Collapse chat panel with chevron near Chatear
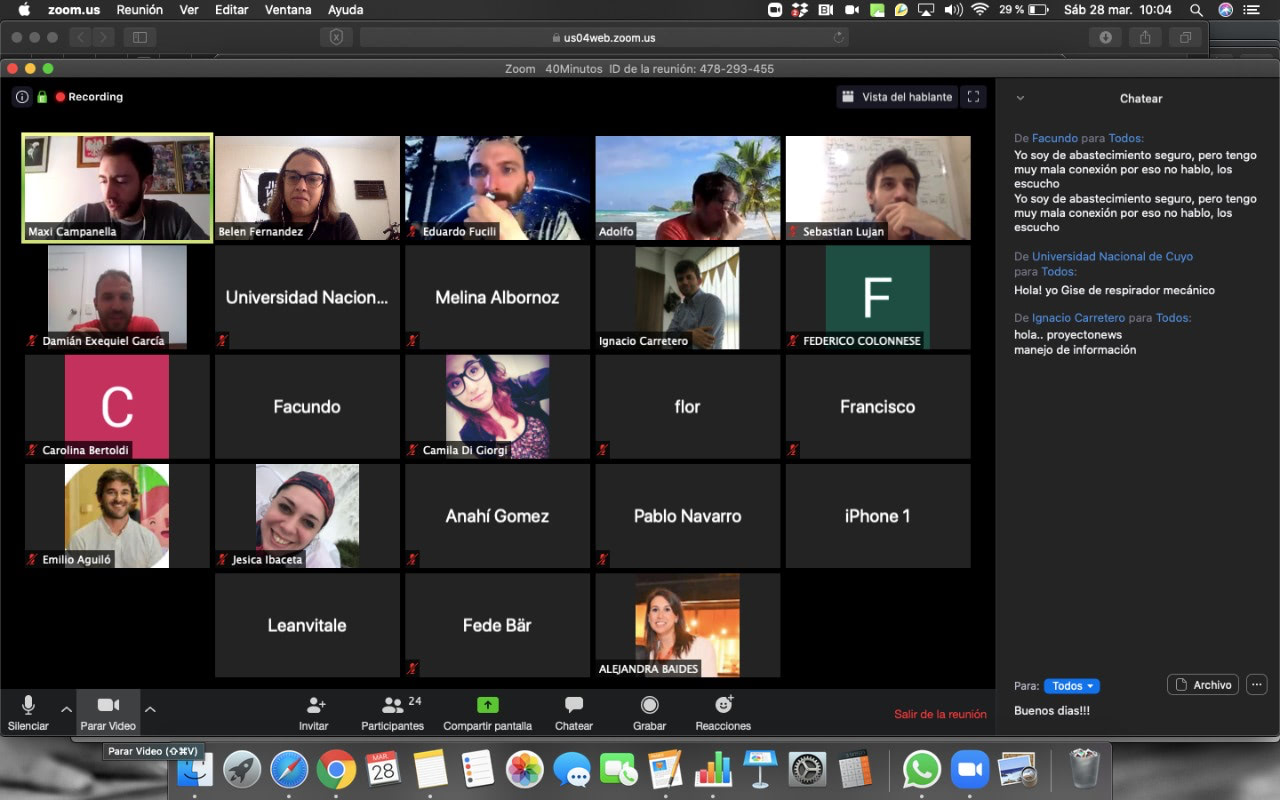The image size is (1280, 800). coord(1020,98)
